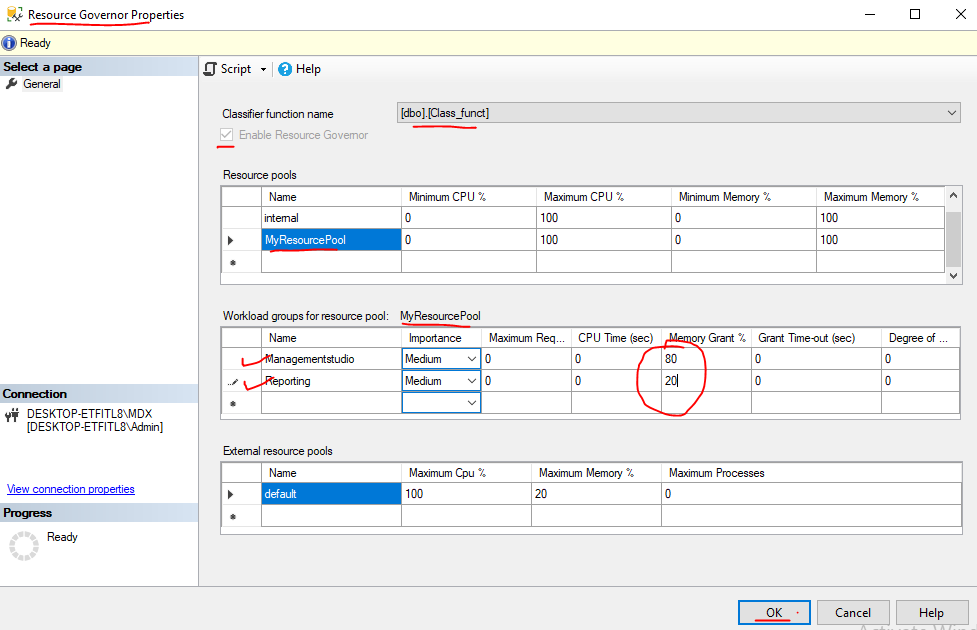Image resolution: width=977 pixels, height=630 pixels.
Task: Click Maximum Memory % column header in resource pools
Action: (880, 197)
